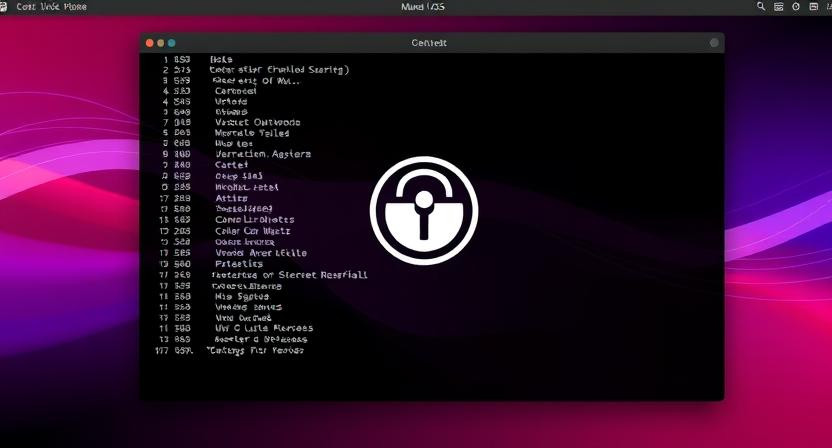Select the "Vertatiem. Agsters" line in the list
The height and width of the screenshot is (448, 832).
tap(263, 155)
